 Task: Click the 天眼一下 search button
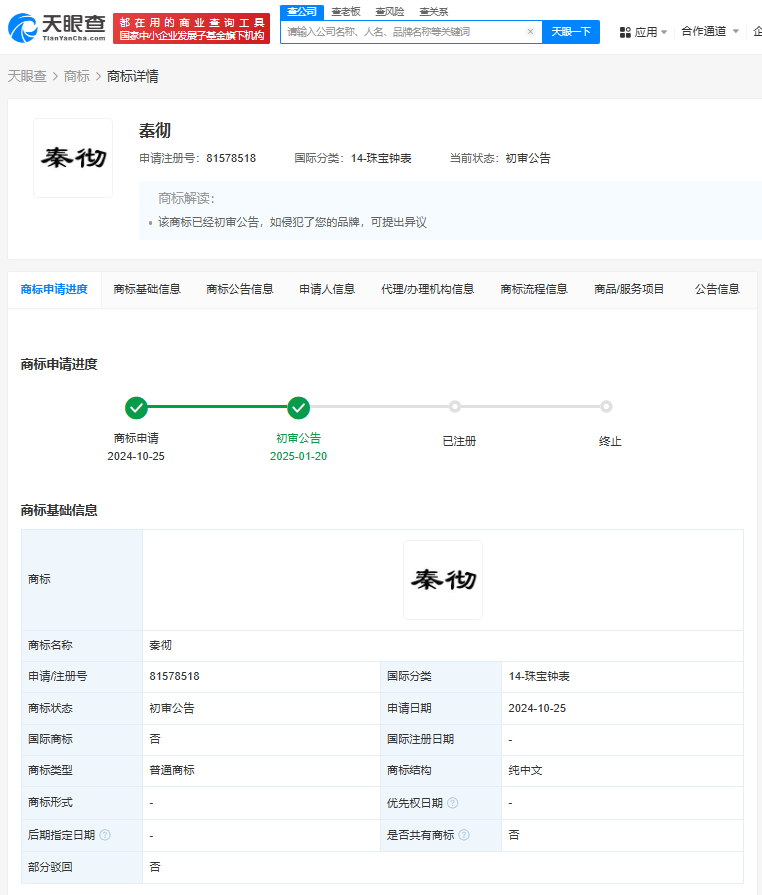coord(571,32)
